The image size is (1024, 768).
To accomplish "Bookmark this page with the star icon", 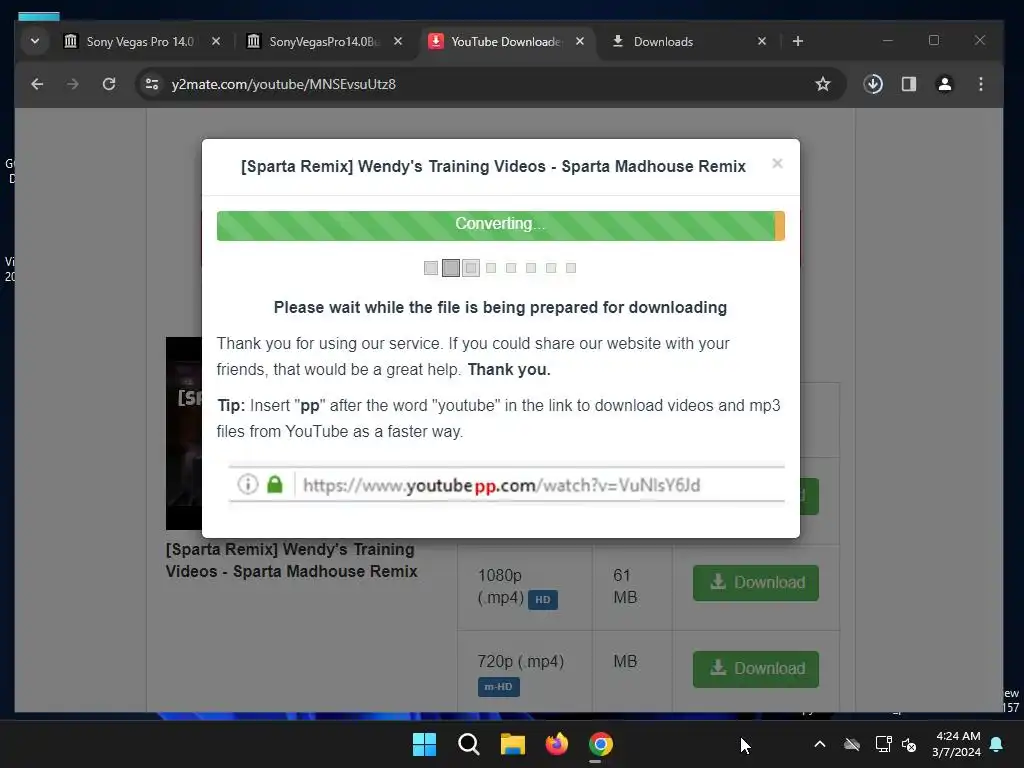I will 823,84.
